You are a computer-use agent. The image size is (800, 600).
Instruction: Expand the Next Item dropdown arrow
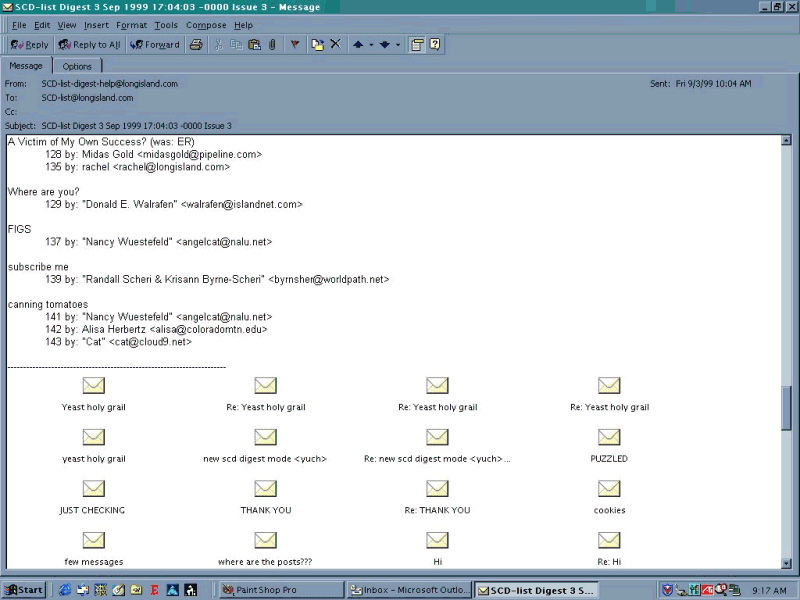tap(397, 44)
